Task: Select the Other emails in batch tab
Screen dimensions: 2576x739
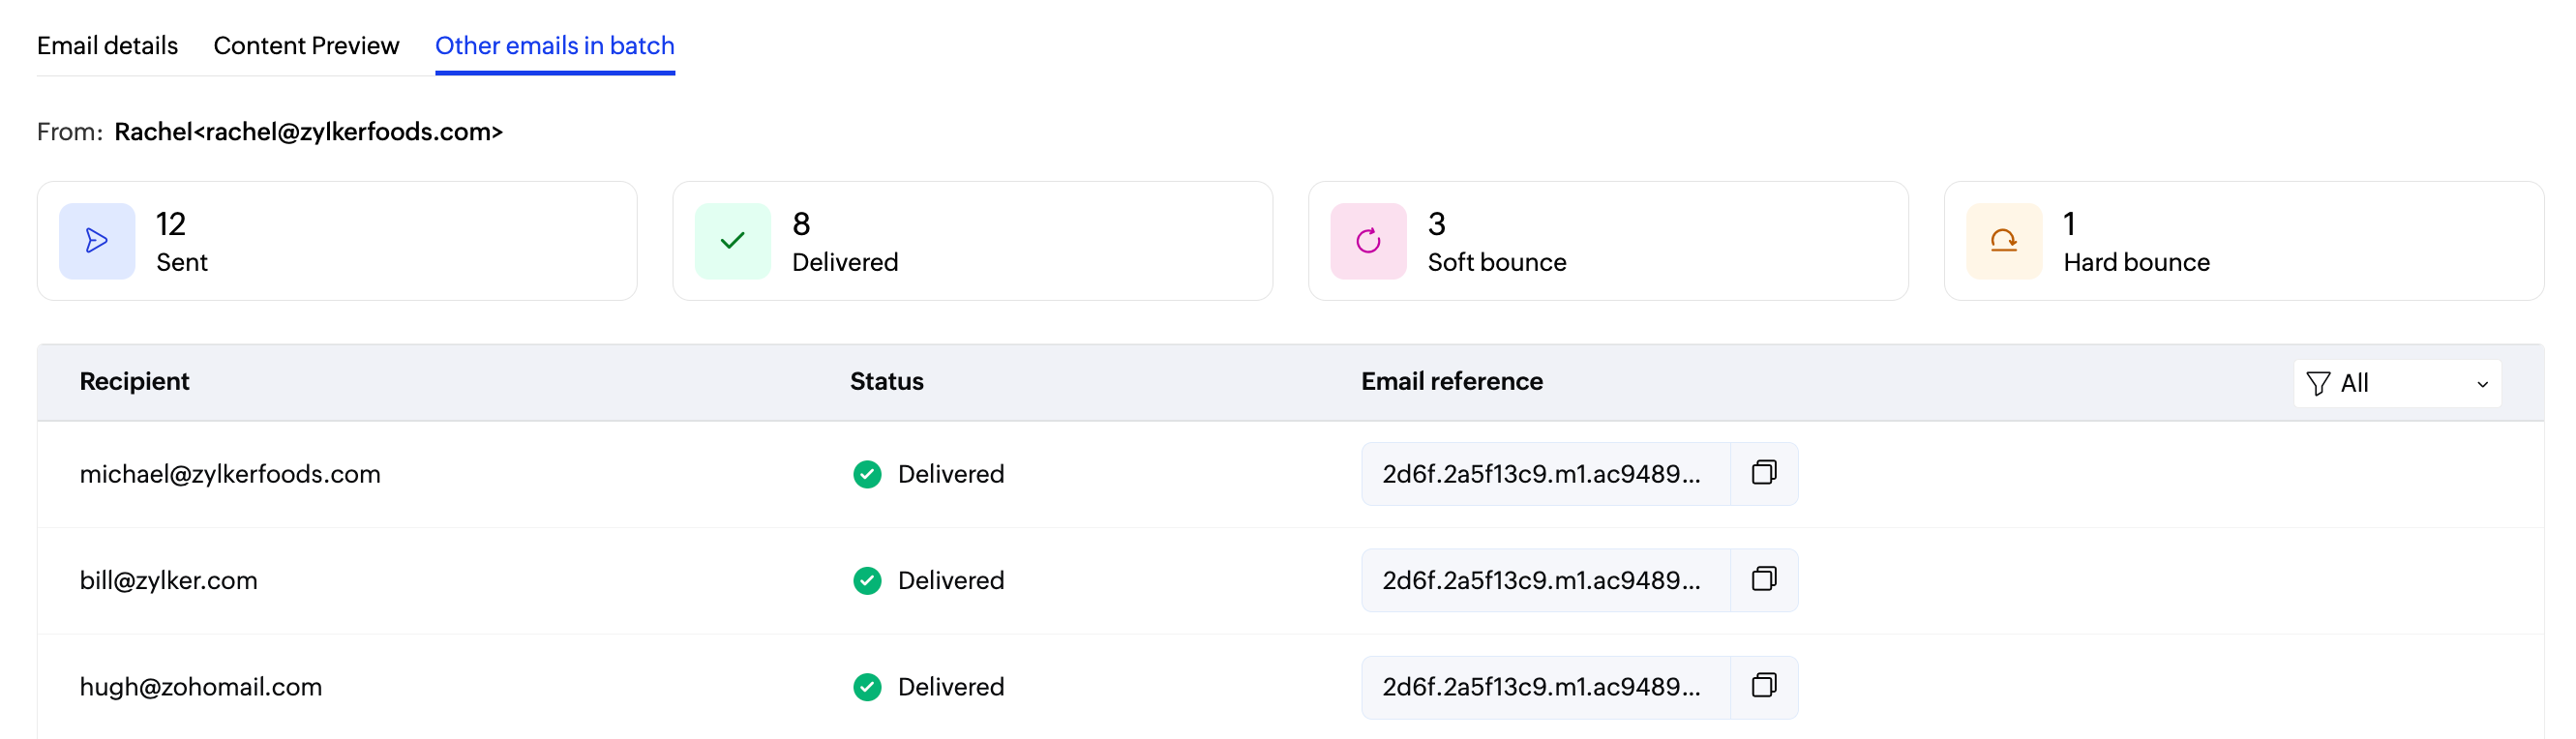Action: (x=554, y=46)
